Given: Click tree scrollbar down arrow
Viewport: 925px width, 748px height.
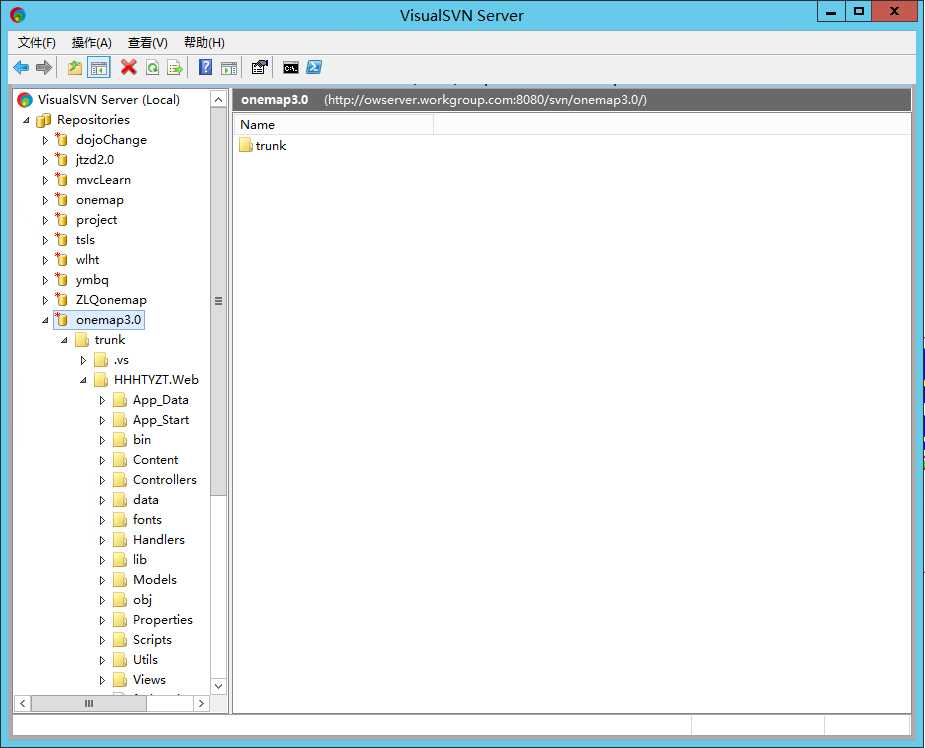Looking at the screenshot, I should [218, 686].
